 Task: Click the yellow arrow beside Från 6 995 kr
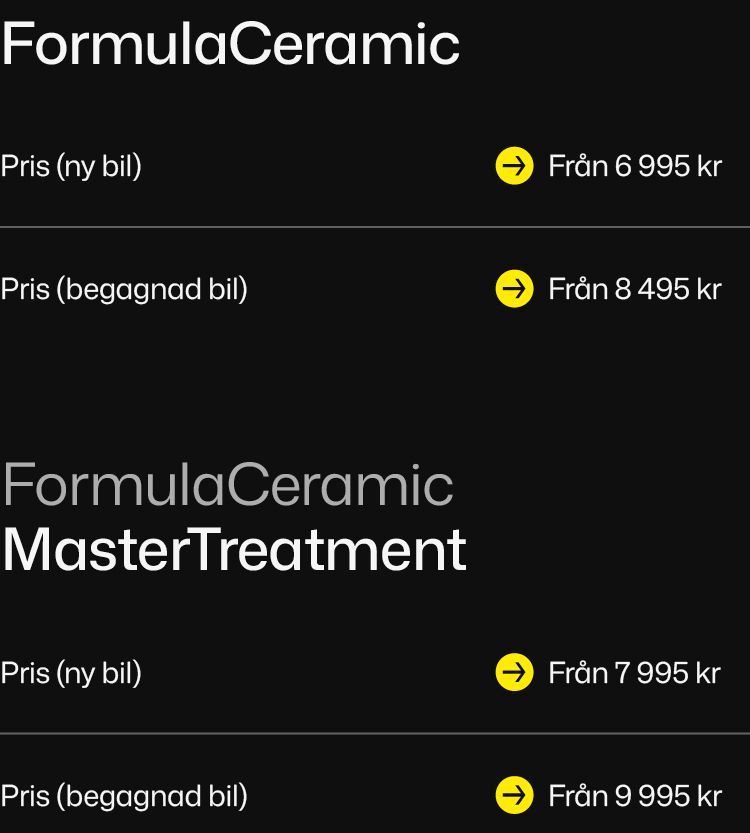514,166
